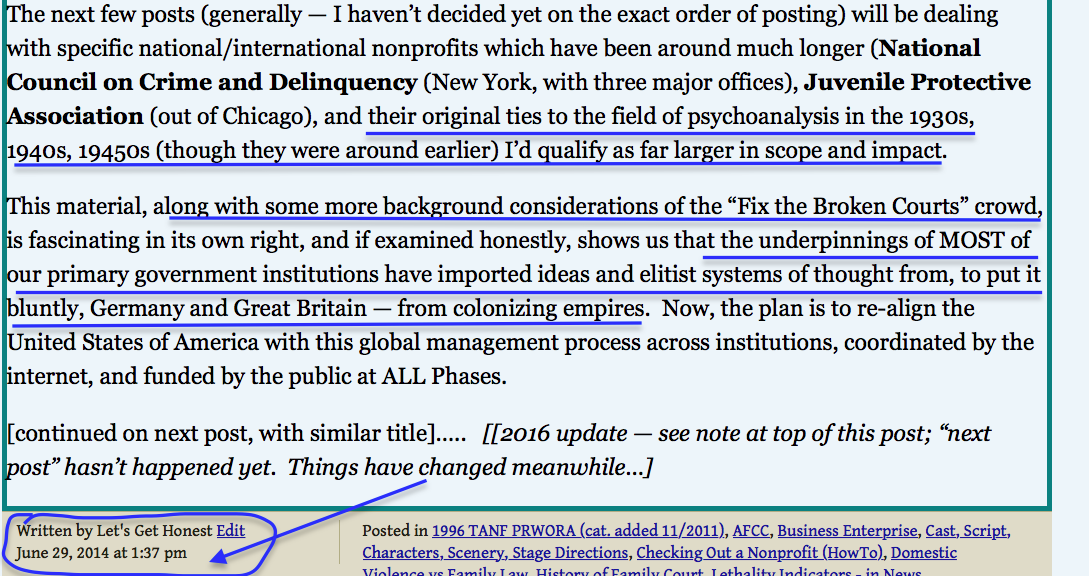Click the Posted in label
1089x576 pixels.
[x=394, y=531]
